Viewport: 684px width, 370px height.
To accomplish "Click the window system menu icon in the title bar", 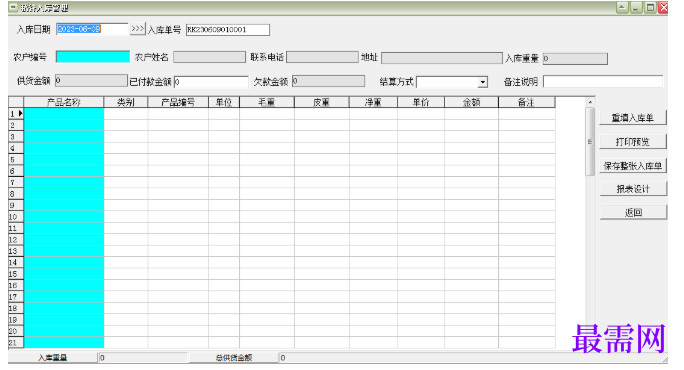I will coord(14,7).
